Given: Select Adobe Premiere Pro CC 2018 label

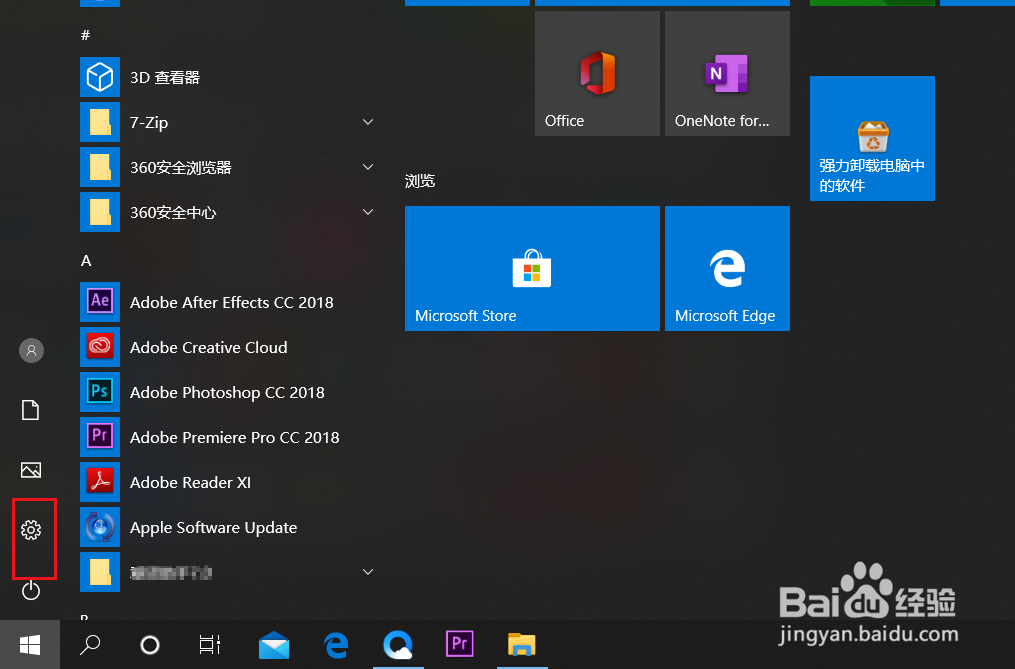Looking at the screenshot, I should tap(234, 438).
